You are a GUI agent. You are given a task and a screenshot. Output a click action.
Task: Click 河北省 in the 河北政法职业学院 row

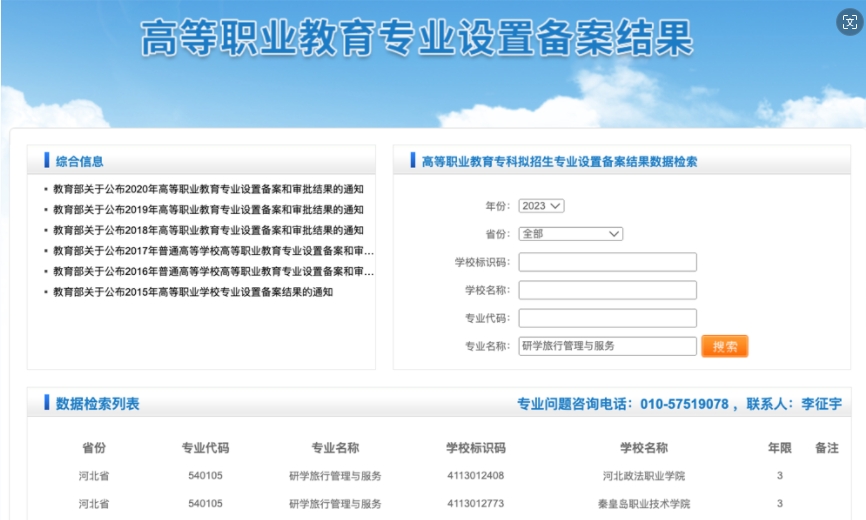(94, 476)
